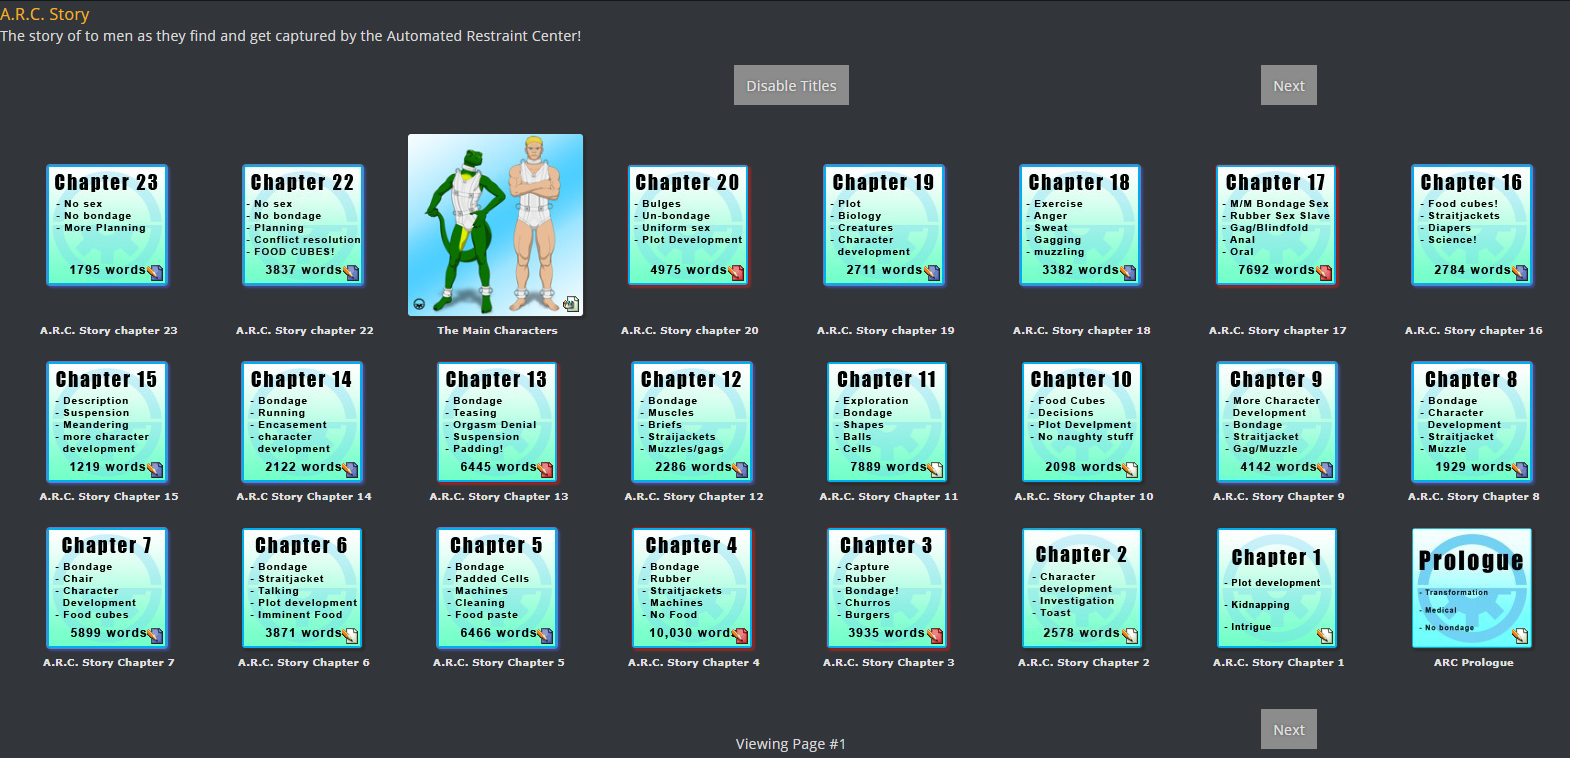Click the 'A.R.C. Story Chapter 11' title link
This screenshot has width=1570, height=758.
[889, 496]
